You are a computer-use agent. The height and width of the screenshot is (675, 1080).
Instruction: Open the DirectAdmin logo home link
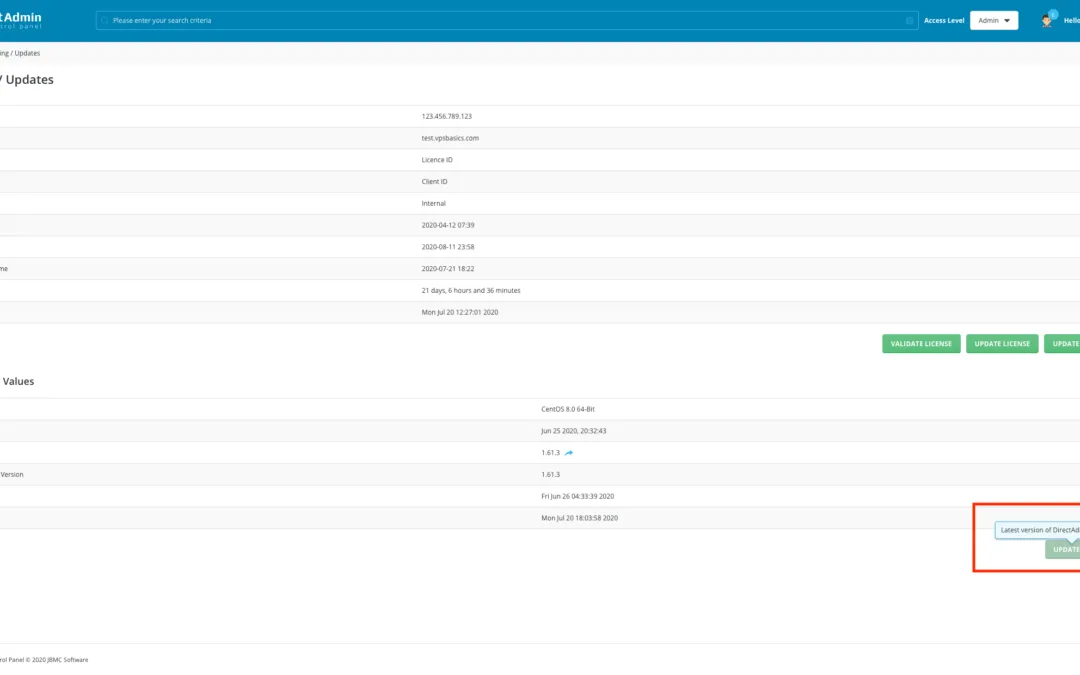(20, 17)
